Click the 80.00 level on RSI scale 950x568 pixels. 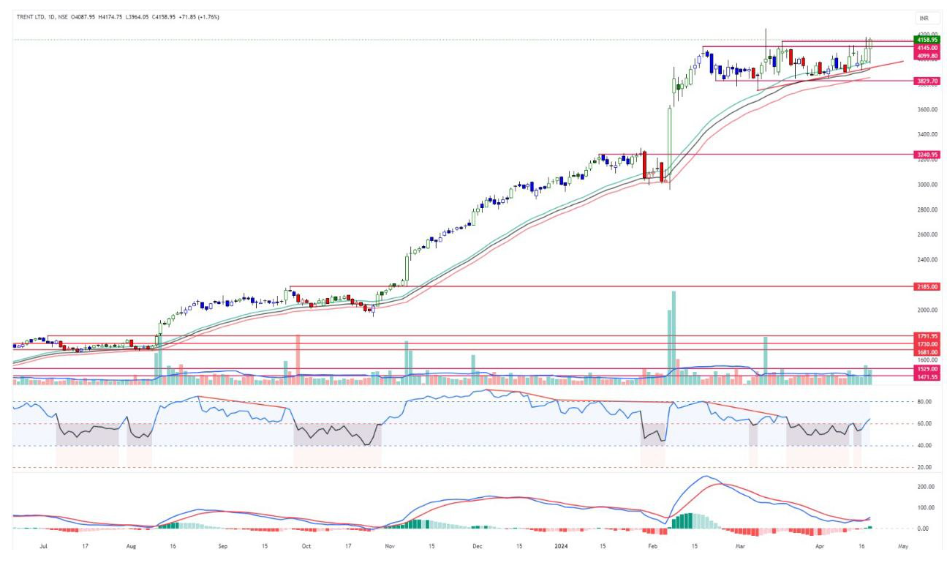[926, 402]
